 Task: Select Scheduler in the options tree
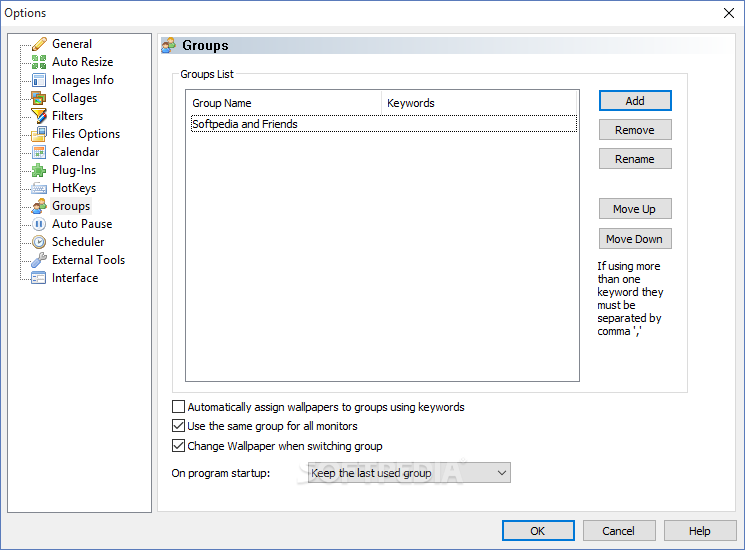[x=78, y=242]
